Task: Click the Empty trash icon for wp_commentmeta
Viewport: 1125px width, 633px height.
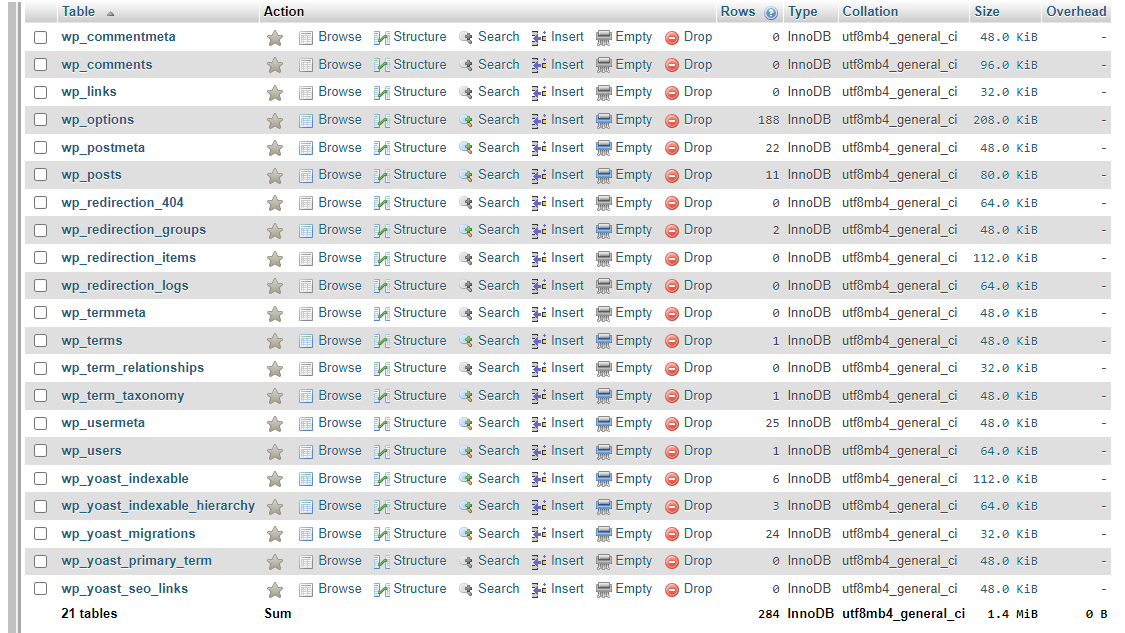Action: click(x=604, y=38)
